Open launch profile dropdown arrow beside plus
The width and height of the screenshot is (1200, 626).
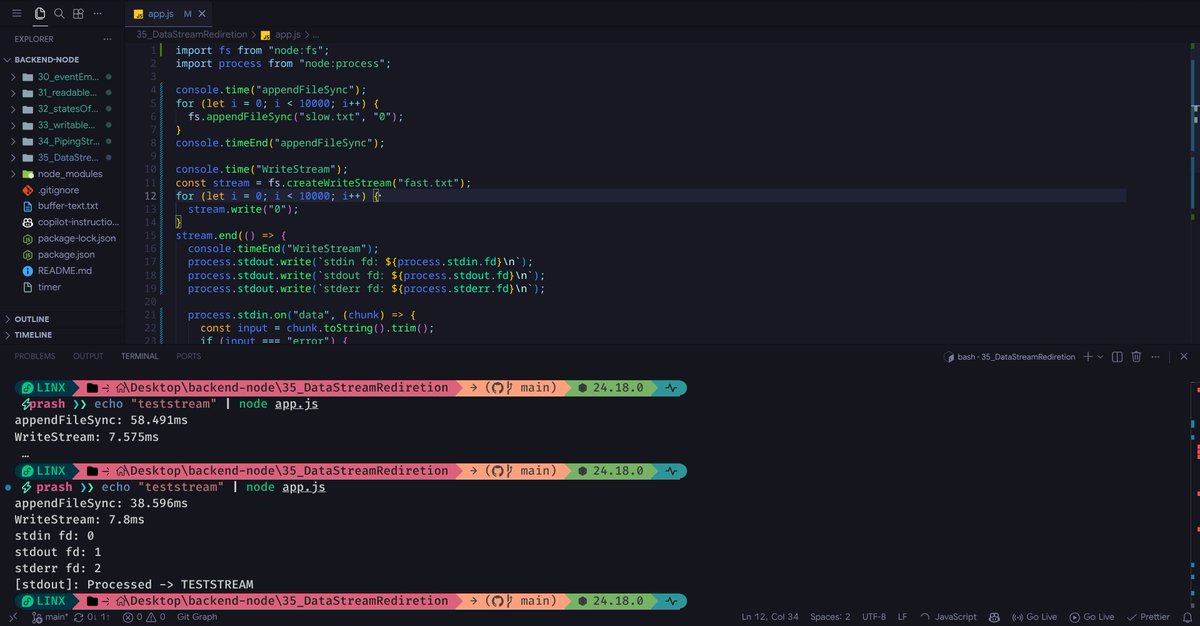pos(1100,357)
